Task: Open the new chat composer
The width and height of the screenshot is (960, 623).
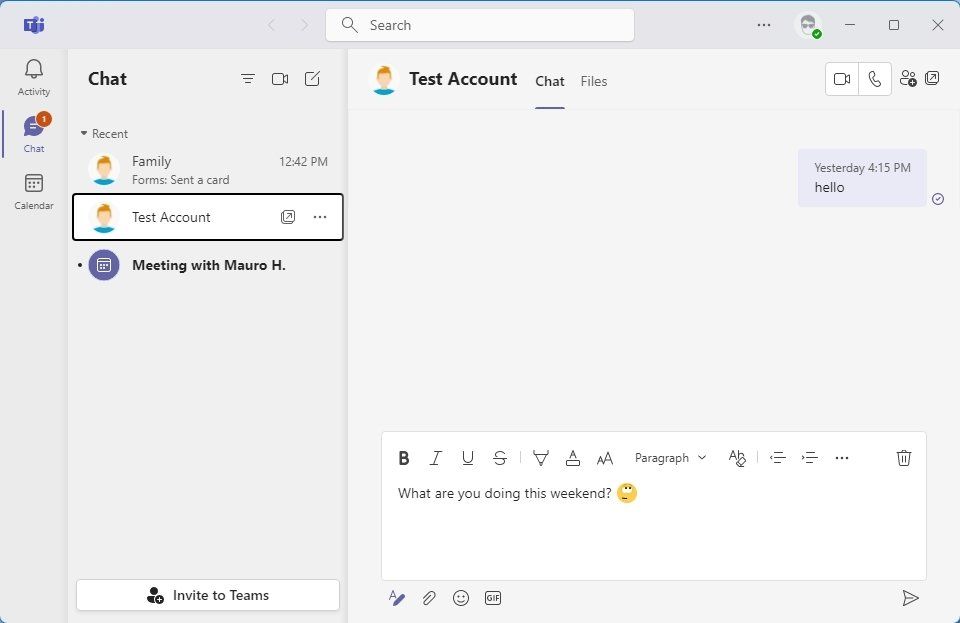Action: point(312,78)
